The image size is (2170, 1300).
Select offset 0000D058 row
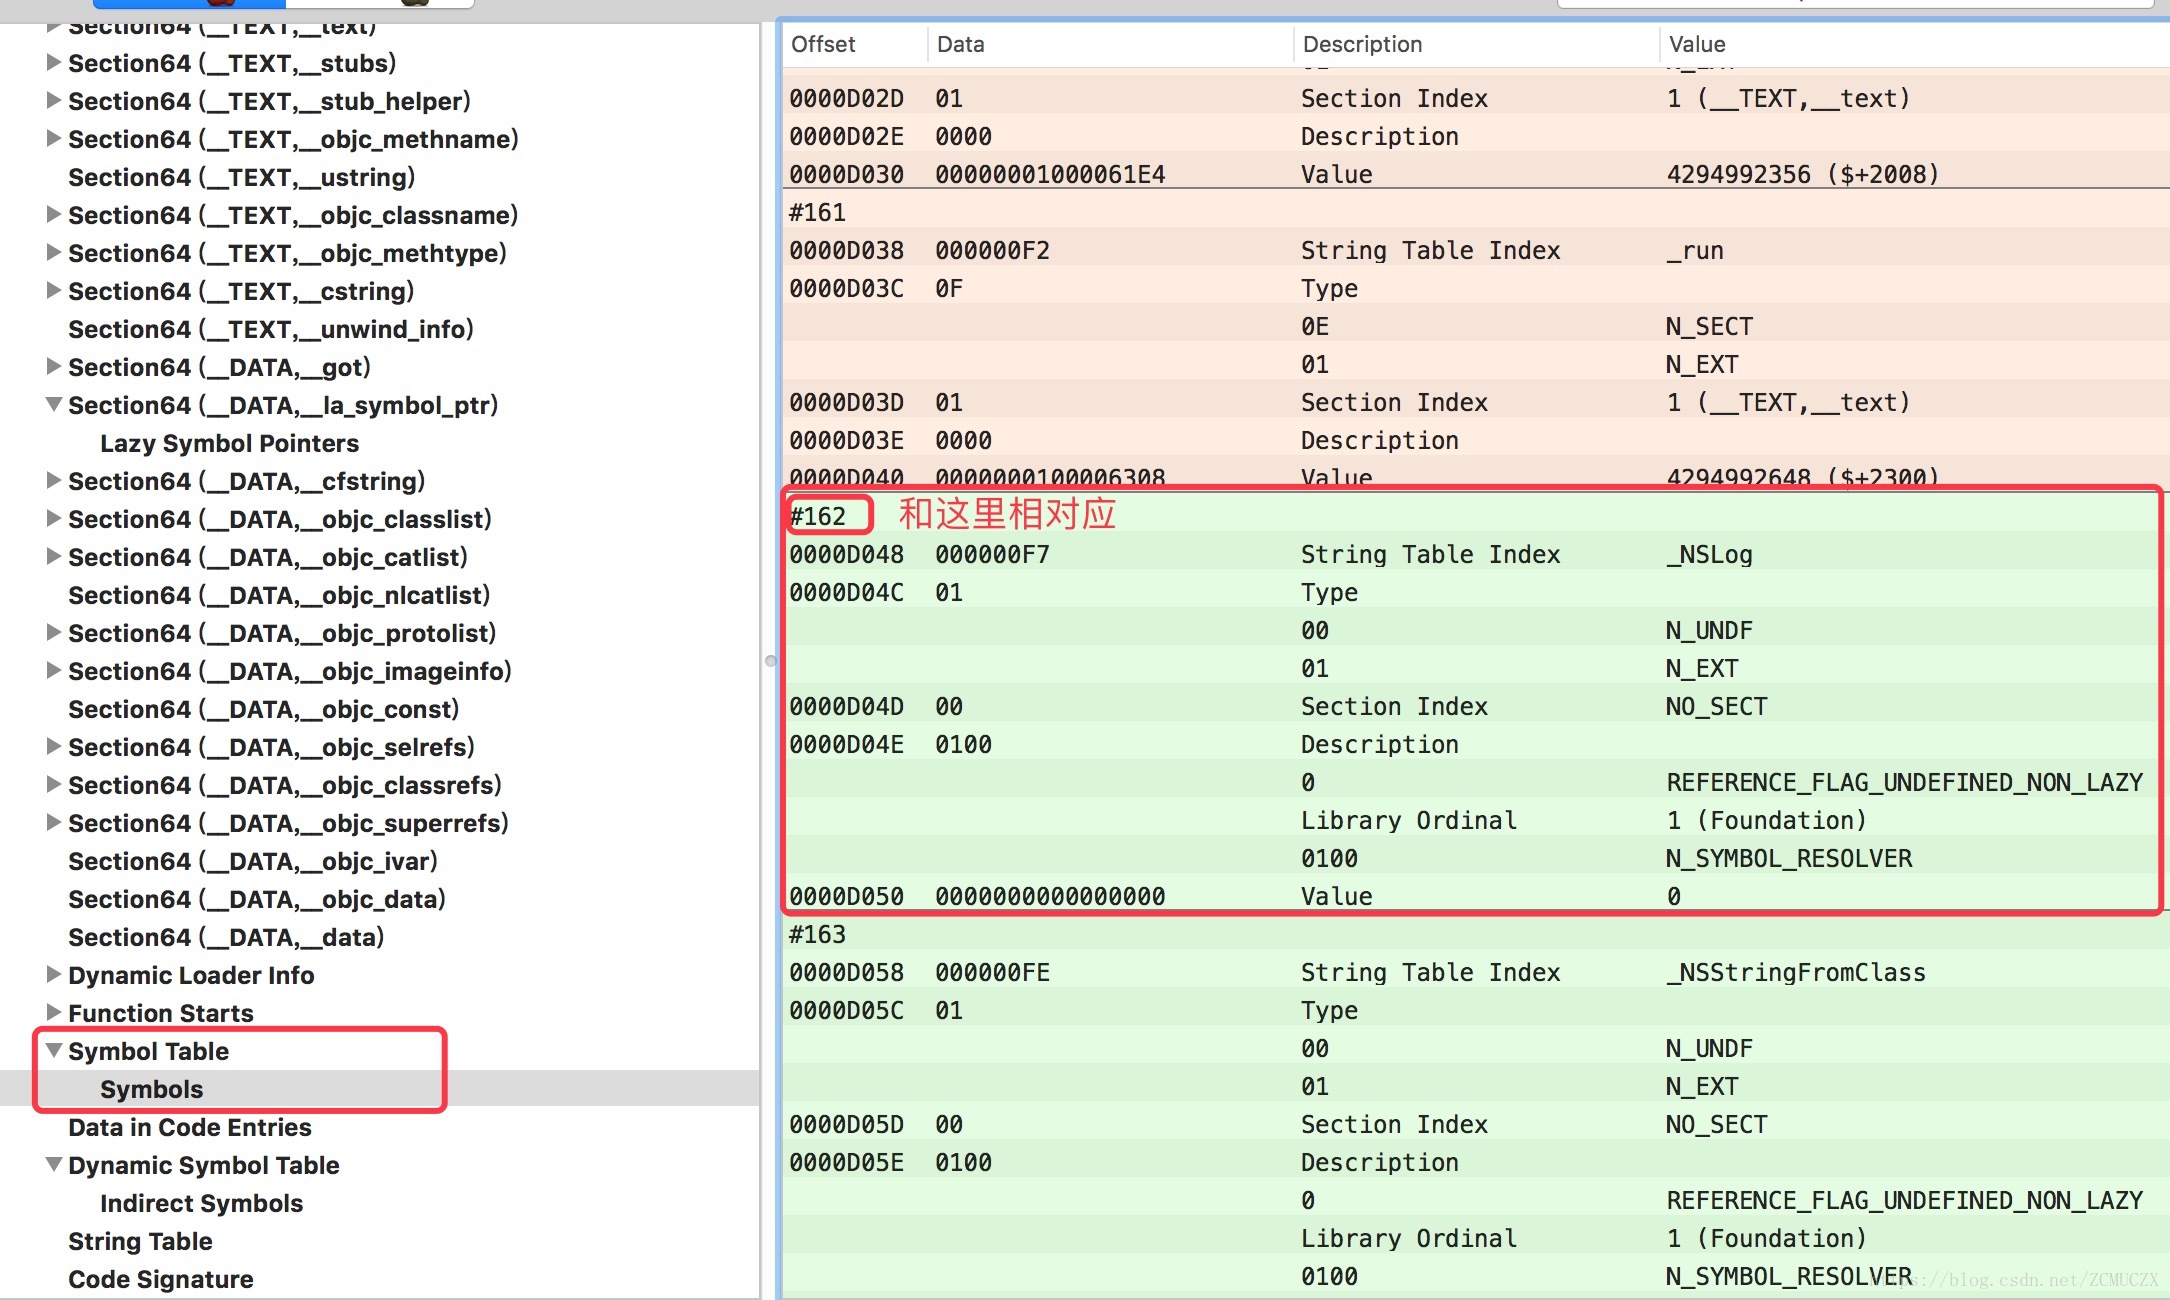1476,972
